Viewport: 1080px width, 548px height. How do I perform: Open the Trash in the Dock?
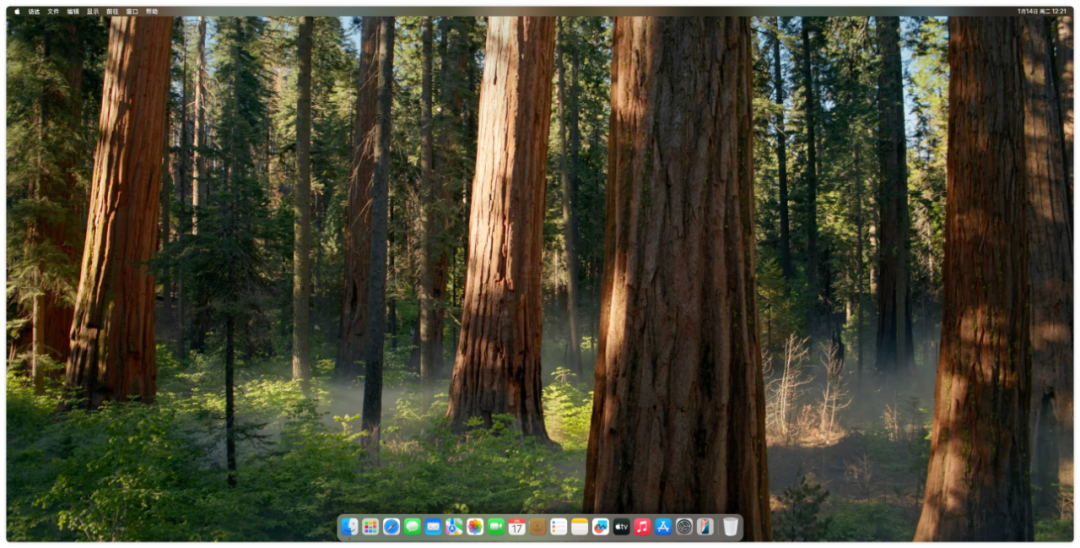[x=731, y=526]
